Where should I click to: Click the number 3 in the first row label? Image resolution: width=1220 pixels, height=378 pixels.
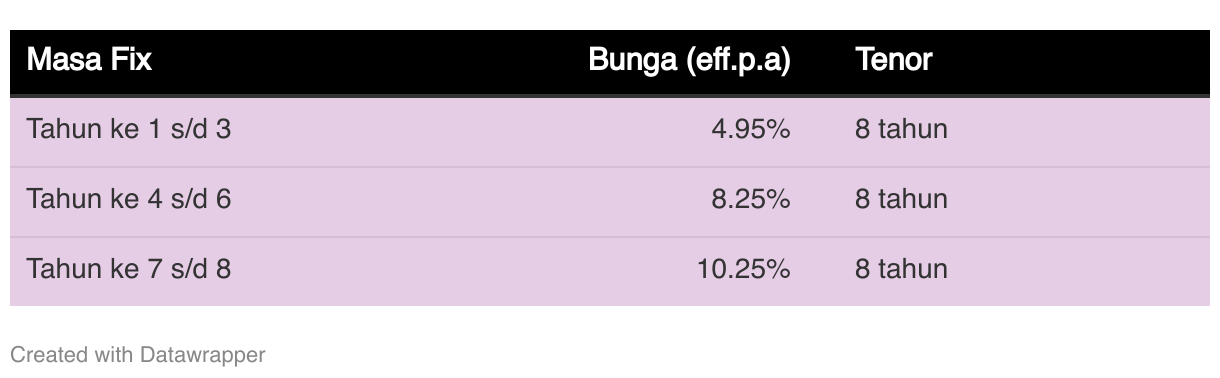coord(224,129)
